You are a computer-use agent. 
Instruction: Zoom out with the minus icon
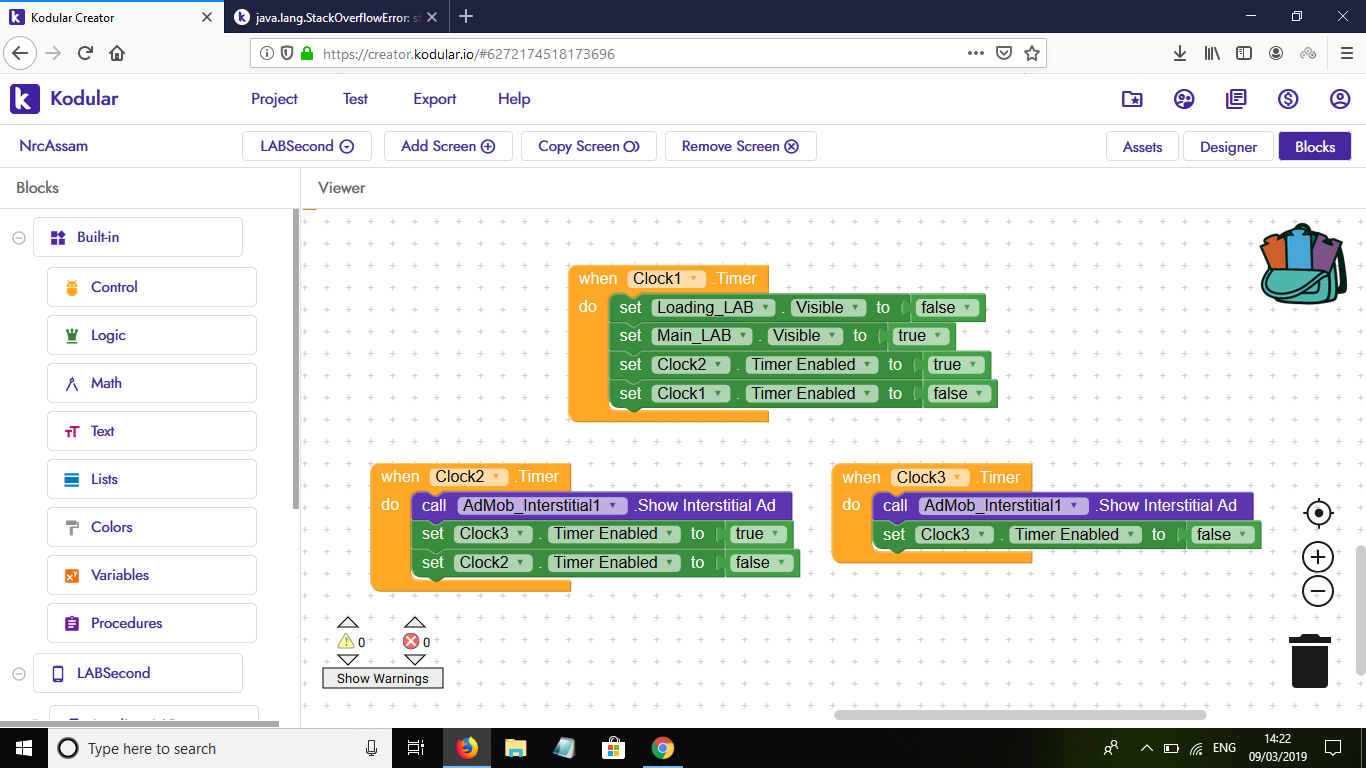click(1318, 591)
